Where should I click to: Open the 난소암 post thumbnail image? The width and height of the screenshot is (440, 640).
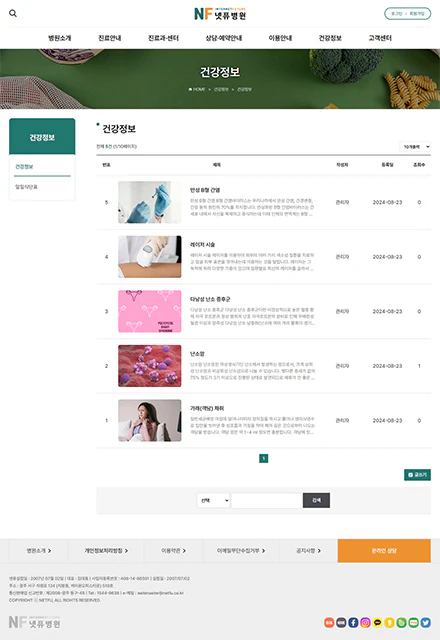[x=150, y=366]
